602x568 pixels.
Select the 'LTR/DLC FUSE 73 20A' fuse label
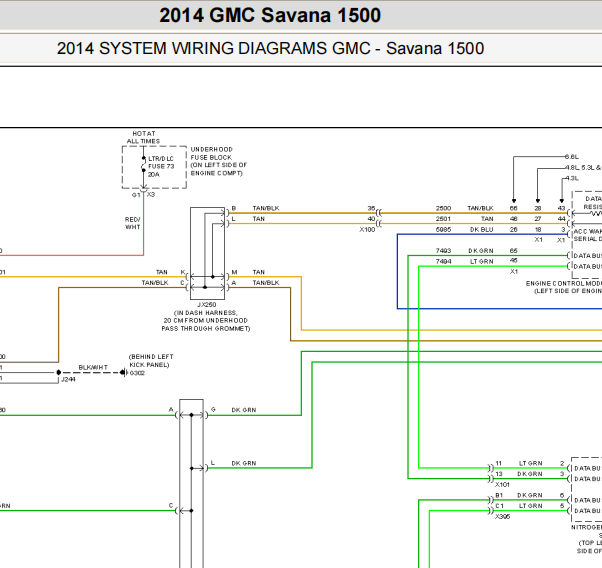point(161,166)
